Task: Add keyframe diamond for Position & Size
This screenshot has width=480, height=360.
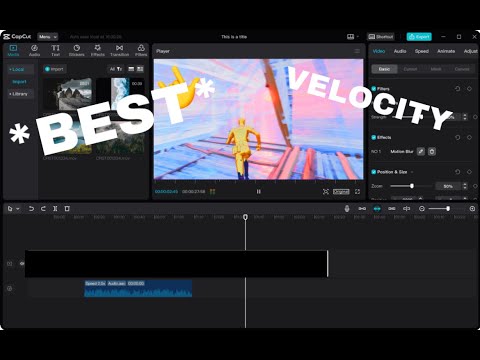Action: (469, 172)
